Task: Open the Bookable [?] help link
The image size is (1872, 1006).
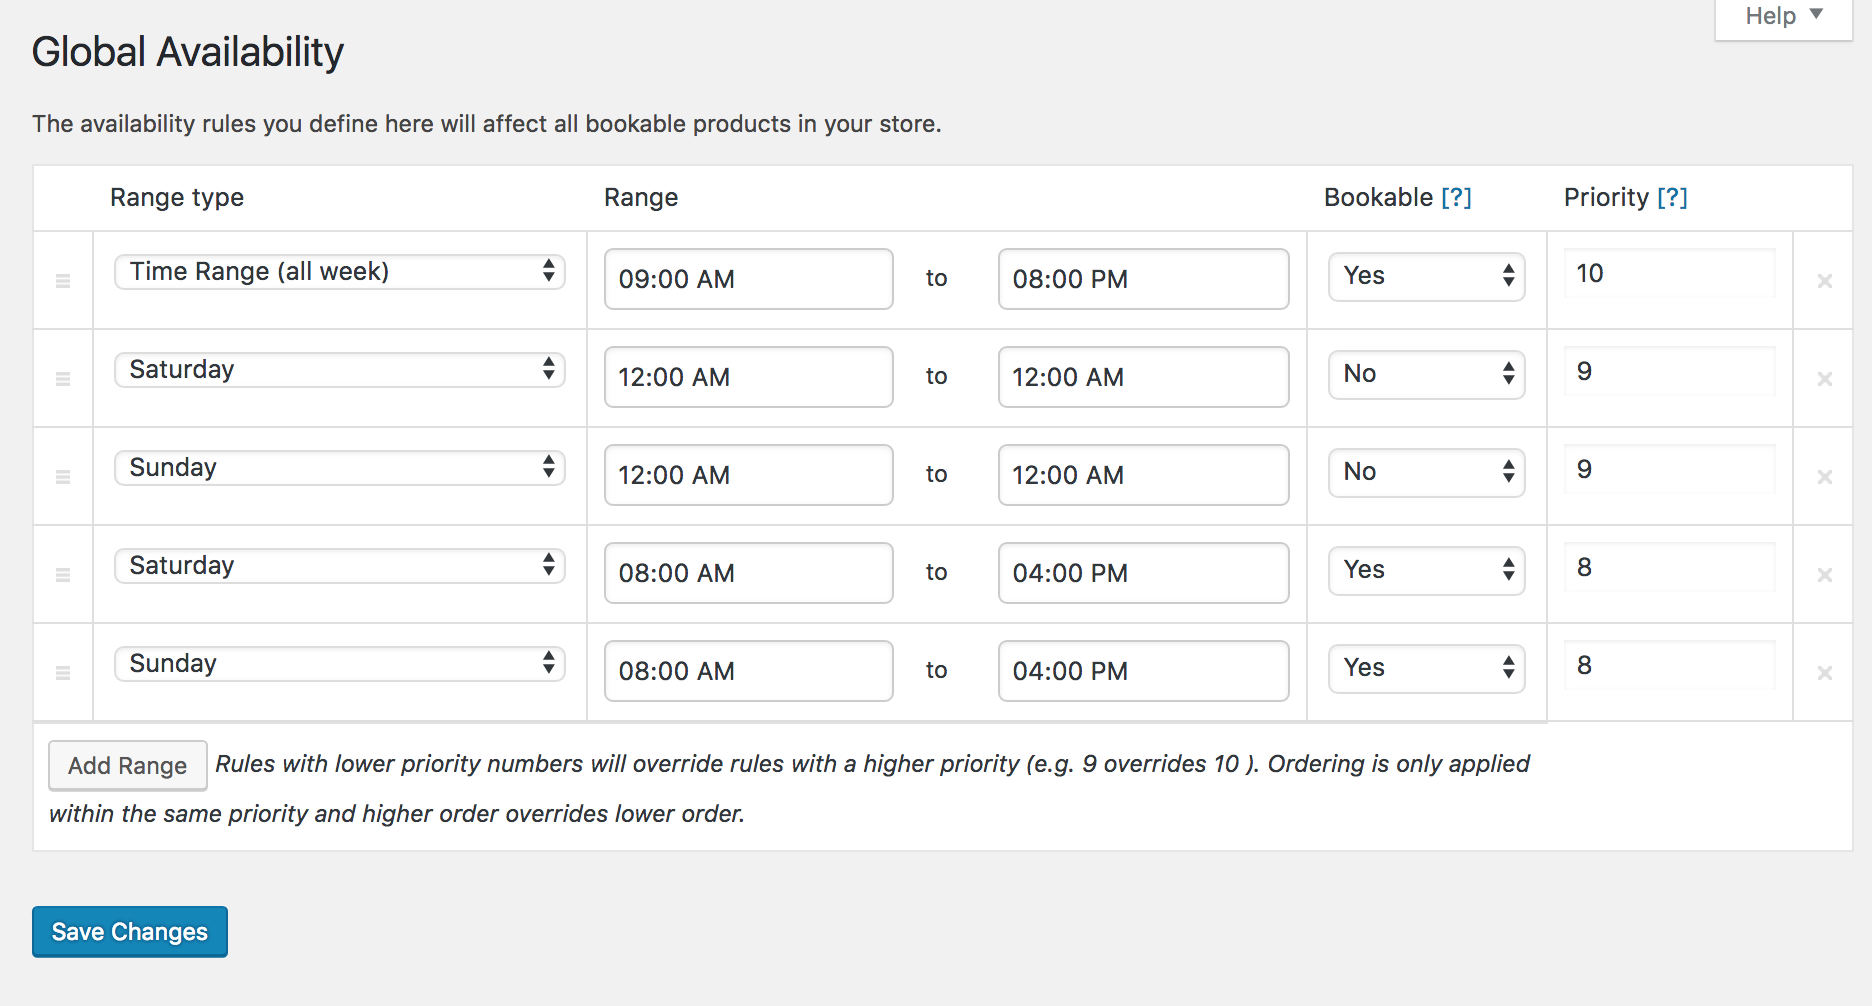Action: tap(1456, 198)
